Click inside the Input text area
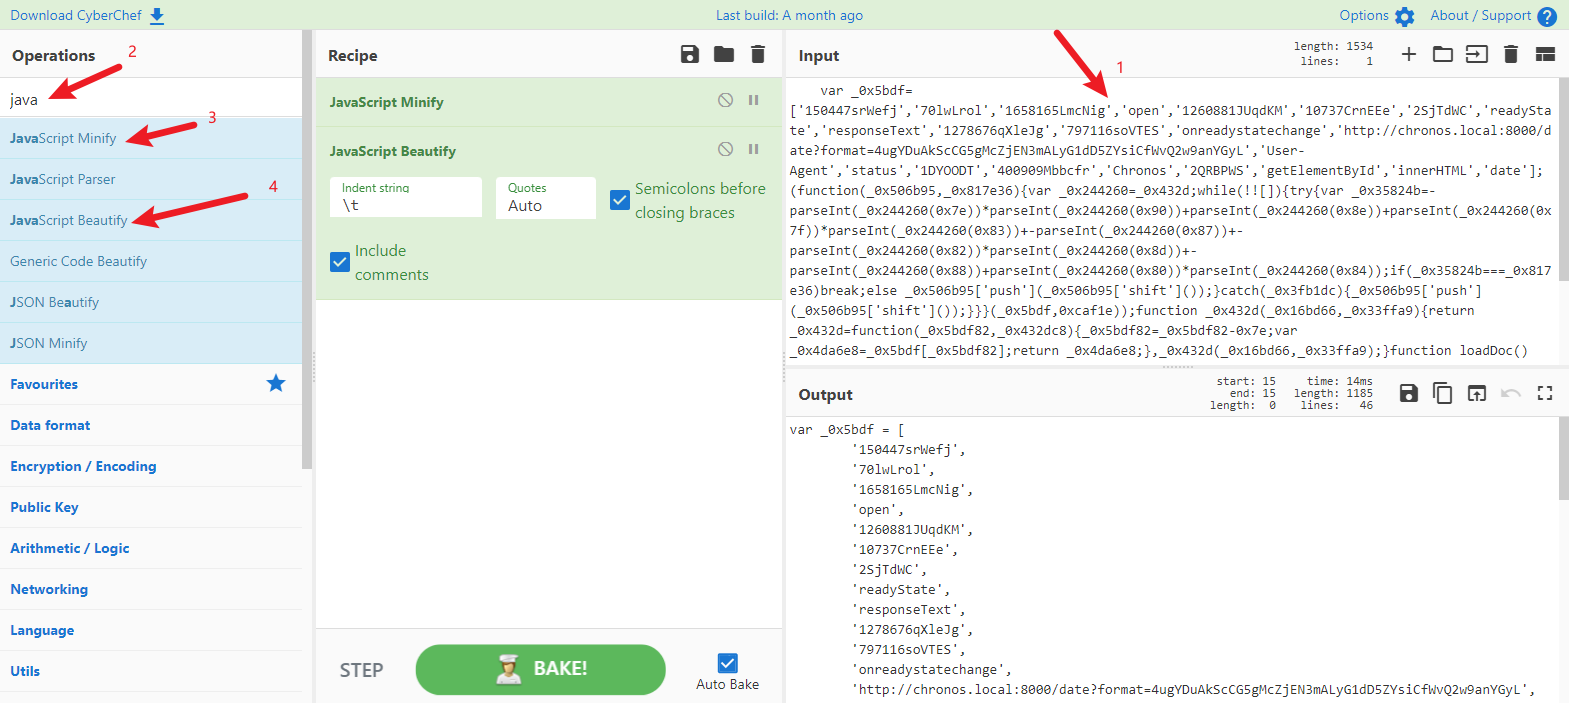 1170,220
